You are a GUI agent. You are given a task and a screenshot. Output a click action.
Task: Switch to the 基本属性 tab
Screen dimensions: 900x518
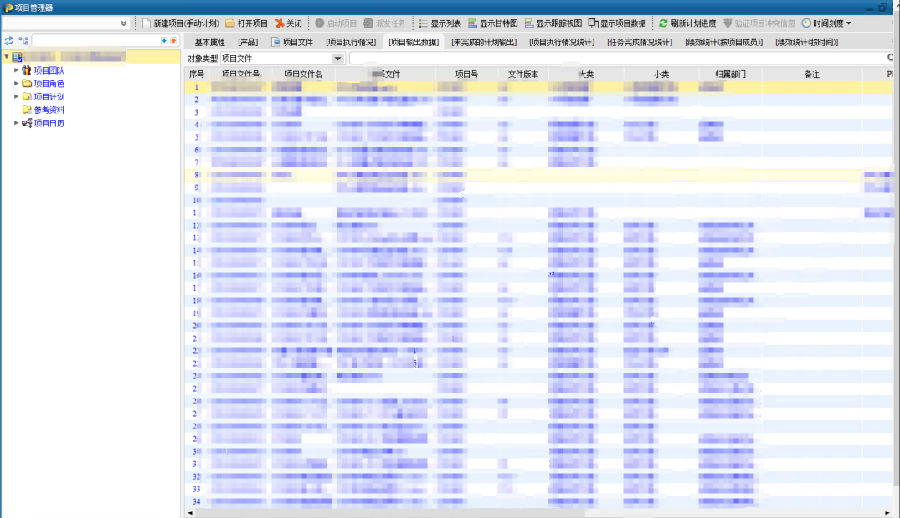(x=209, y=43)
